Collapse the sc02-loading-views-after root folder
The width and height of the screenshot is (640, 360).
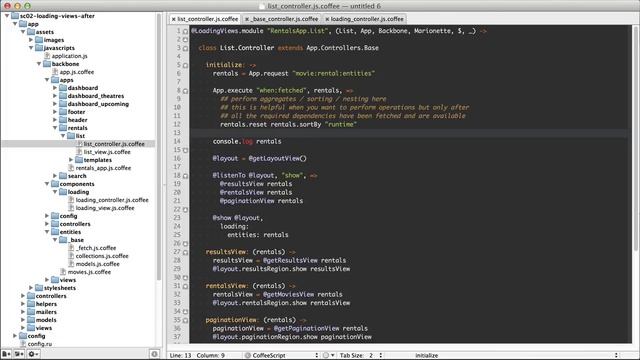[x=7, y=16]
